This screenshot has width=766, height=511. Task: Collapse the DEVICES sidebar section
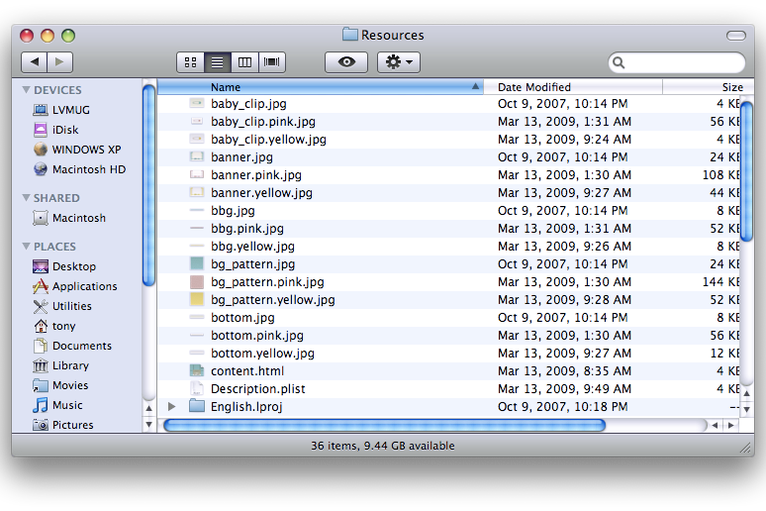[27, 90]
